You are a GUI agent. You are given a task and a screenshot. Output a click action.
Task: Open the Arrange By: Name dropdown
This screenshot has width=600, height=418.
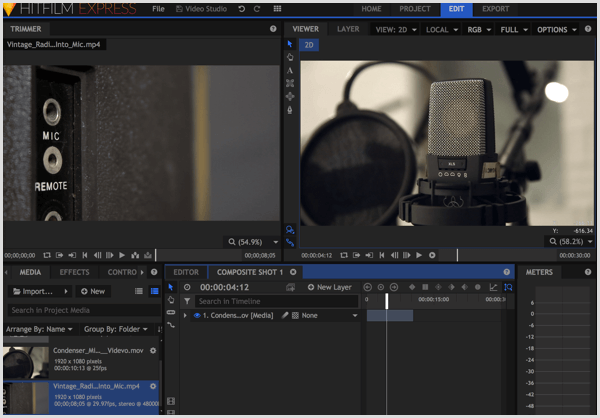click(39, 329)
